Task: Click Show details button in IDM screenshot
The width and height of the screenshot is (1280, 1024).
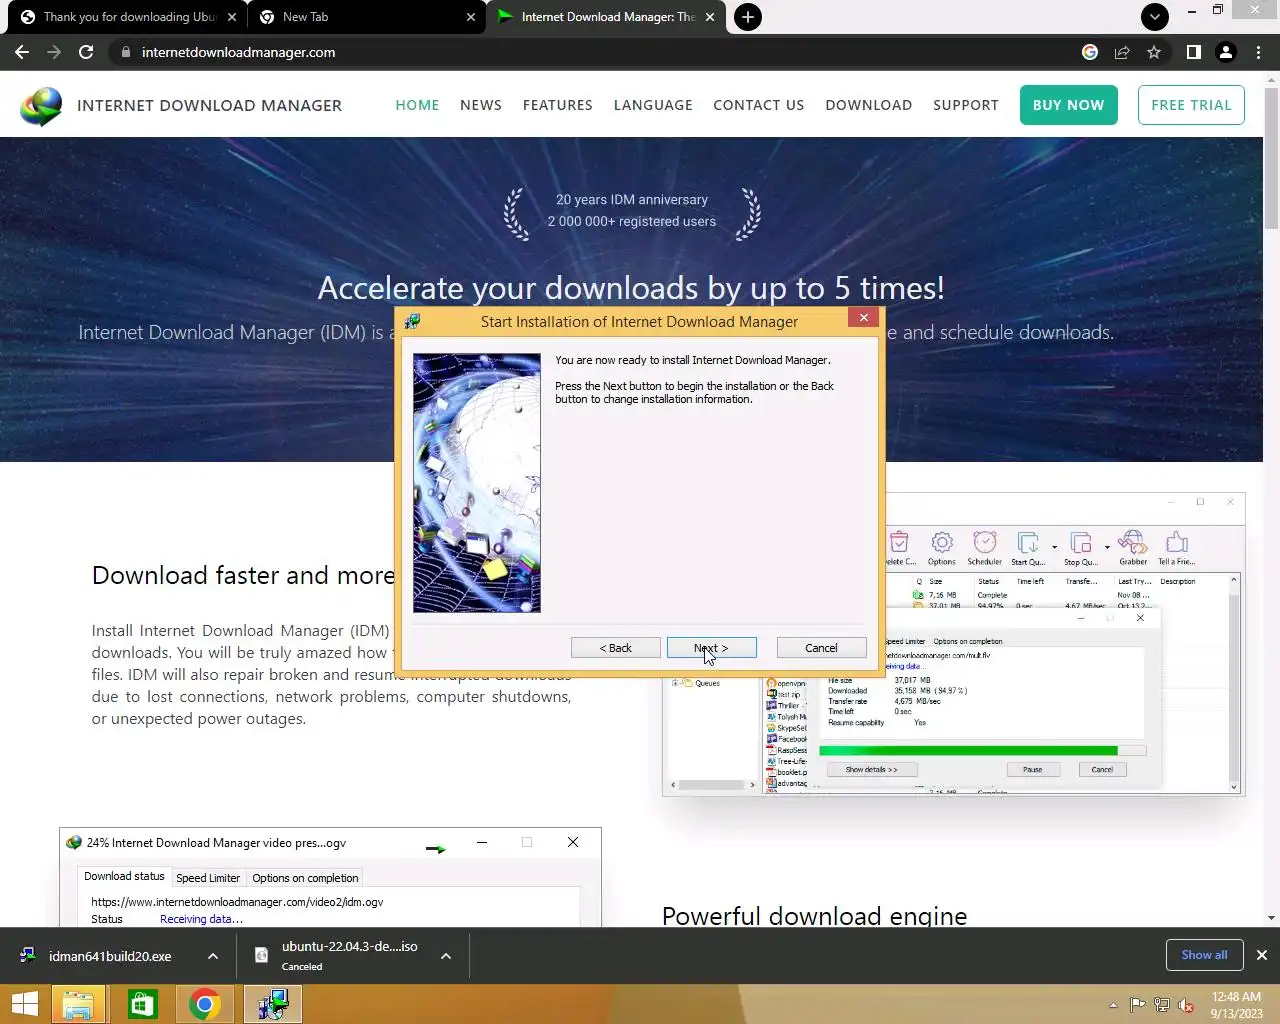Action: [x=872, y=770]
